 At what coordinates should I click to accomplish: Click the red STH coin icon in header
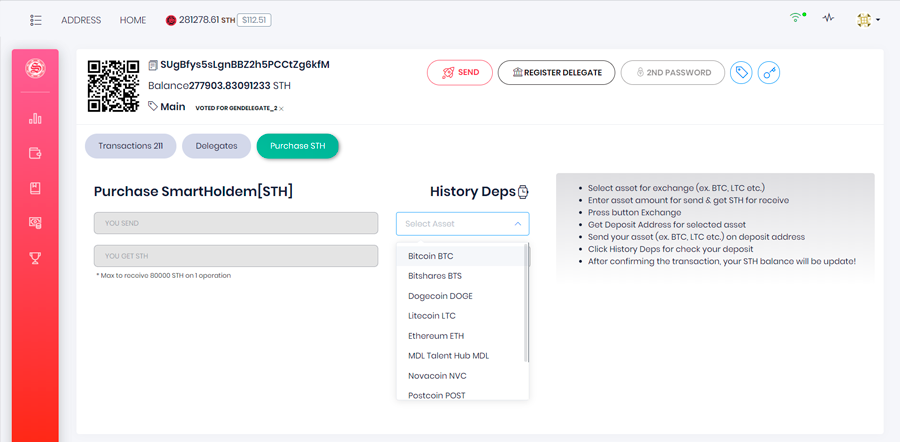pos(170,21)
